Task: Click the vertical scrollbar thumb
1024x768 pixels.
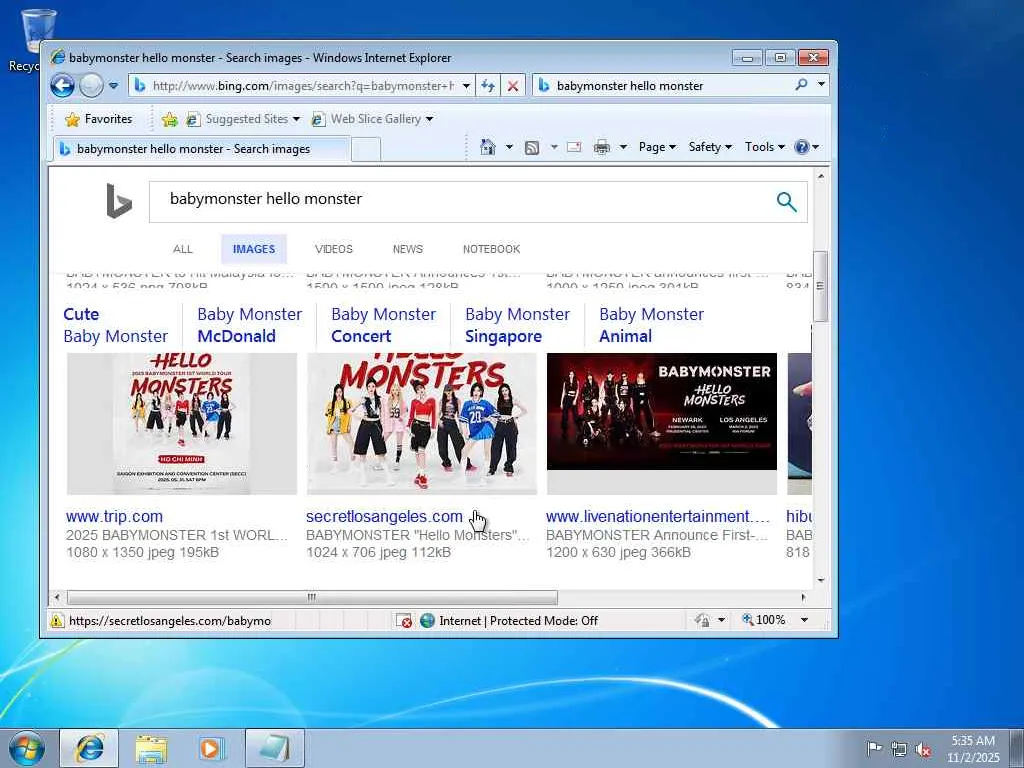Action: coord(821,286)
